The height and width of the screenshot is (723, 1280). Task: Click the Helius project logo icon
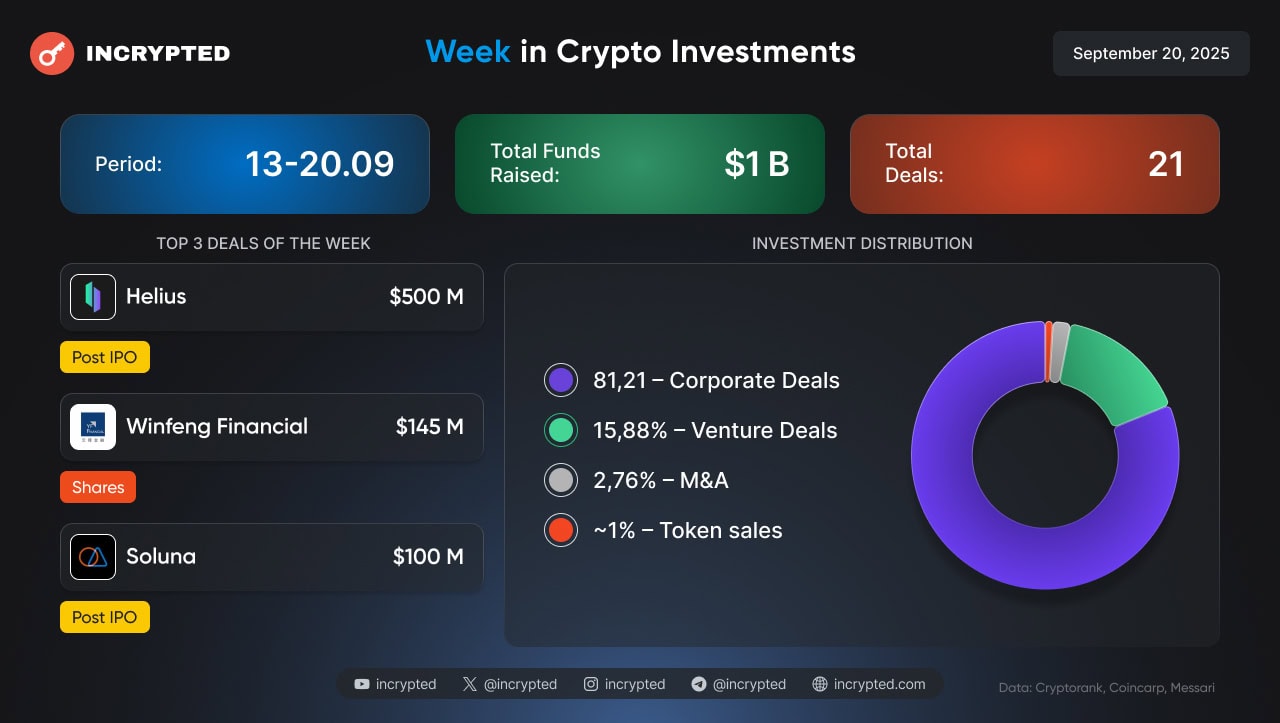[x=93, y=297]
